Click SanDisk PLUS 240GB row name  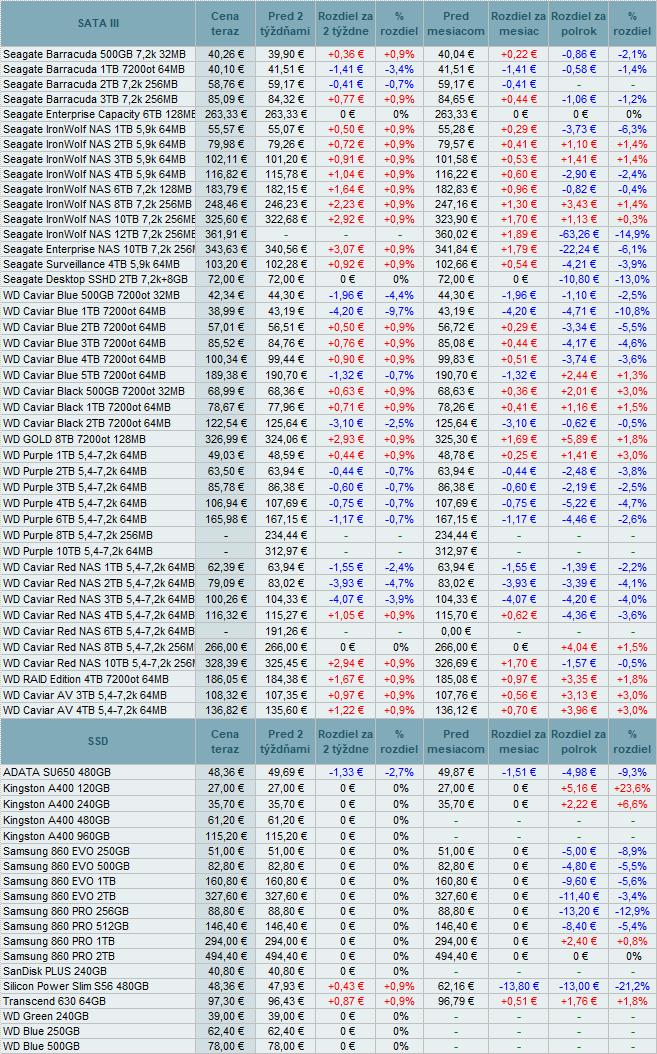point(55,971)
